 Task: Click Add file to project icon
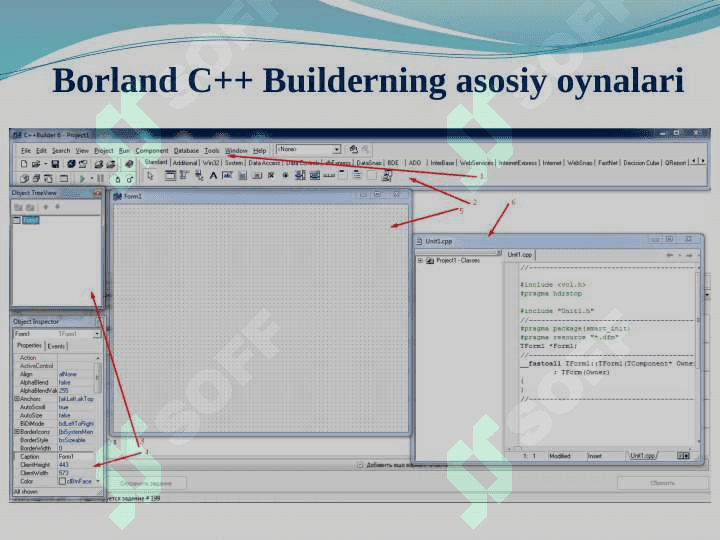pyautogui.click(x=99, y=164)
